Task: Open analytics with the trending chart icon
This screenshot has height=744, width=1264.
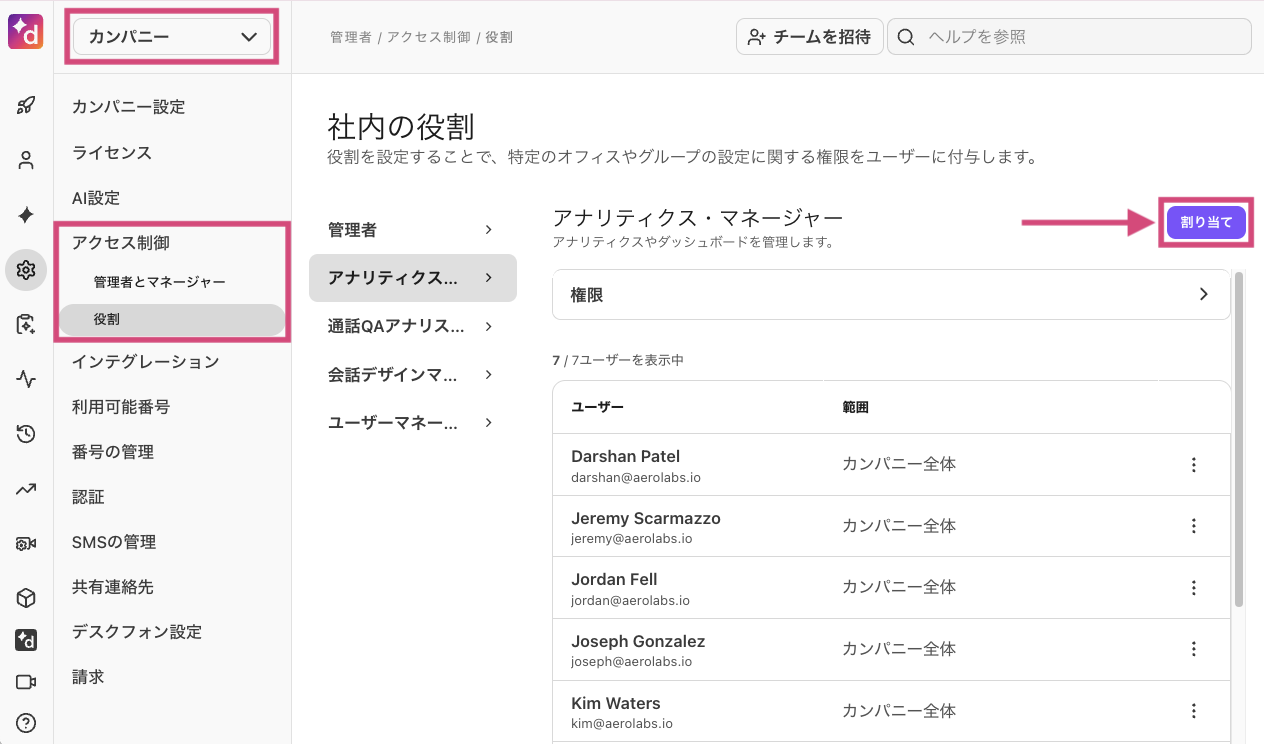Action: coord(25,489)
